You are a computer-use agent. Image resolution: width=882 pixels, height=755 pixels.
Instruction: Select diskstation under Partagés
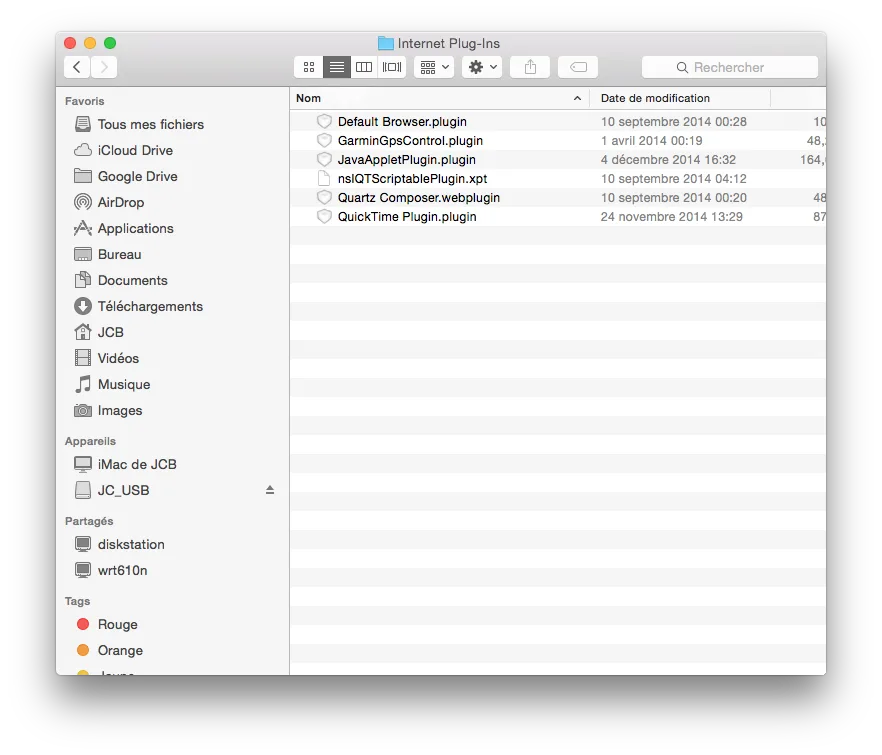(x=130, y=544)
